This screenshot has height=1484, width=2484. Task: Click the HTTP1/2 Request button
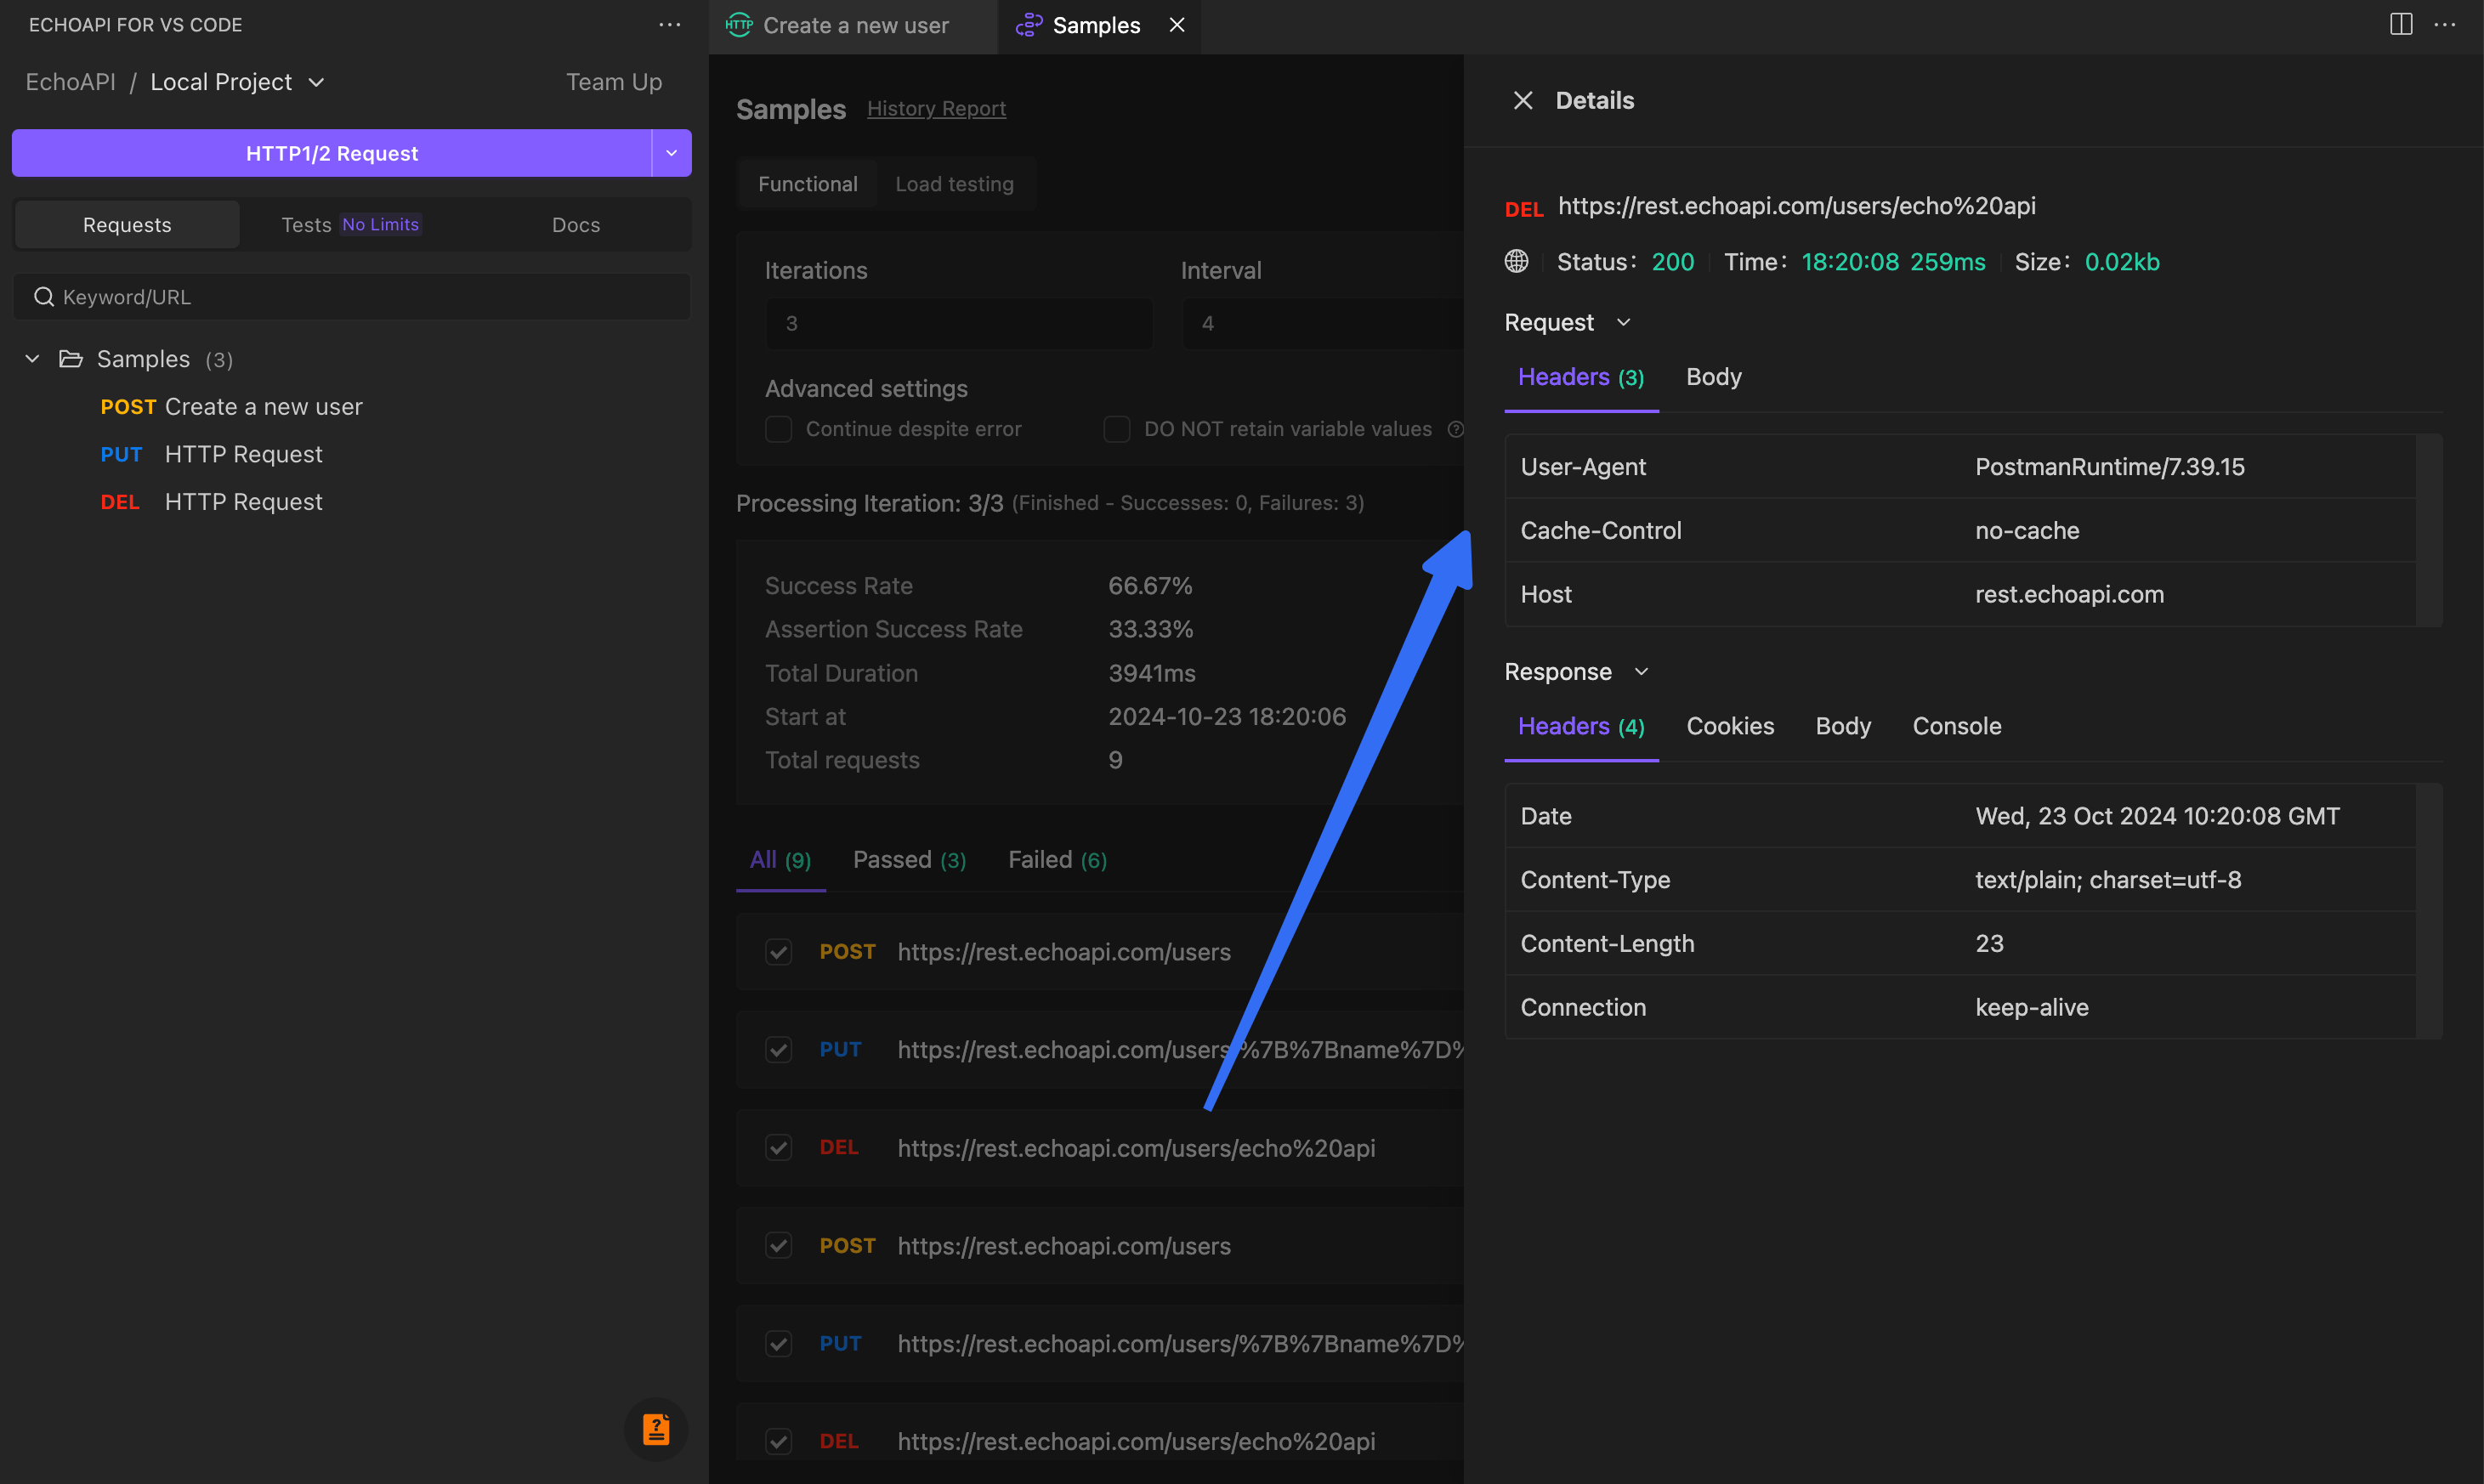point(332,153)
